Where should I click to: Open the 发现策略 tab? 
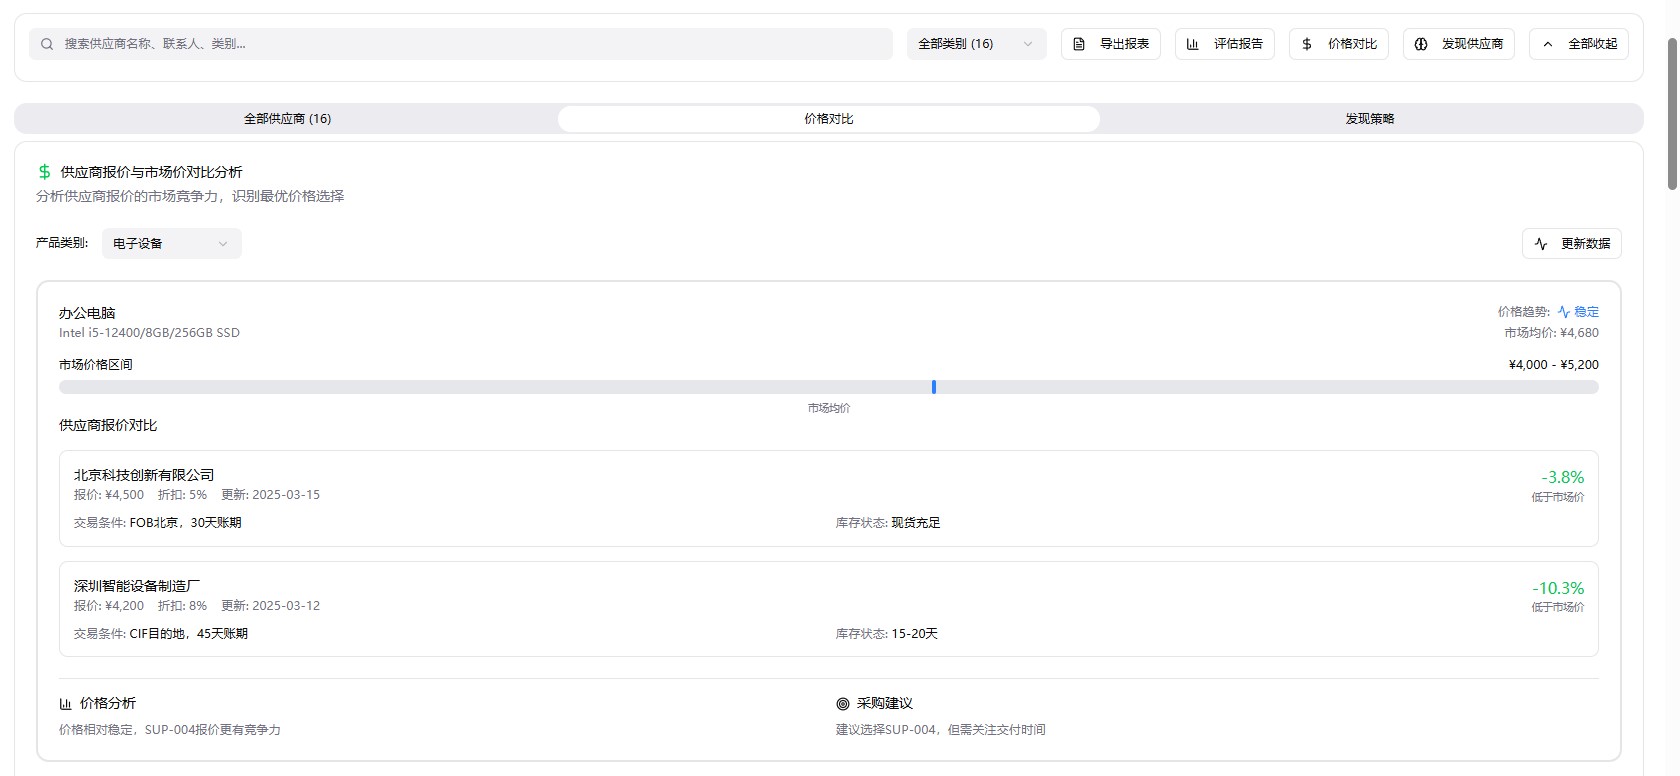tap(1369, 119)
